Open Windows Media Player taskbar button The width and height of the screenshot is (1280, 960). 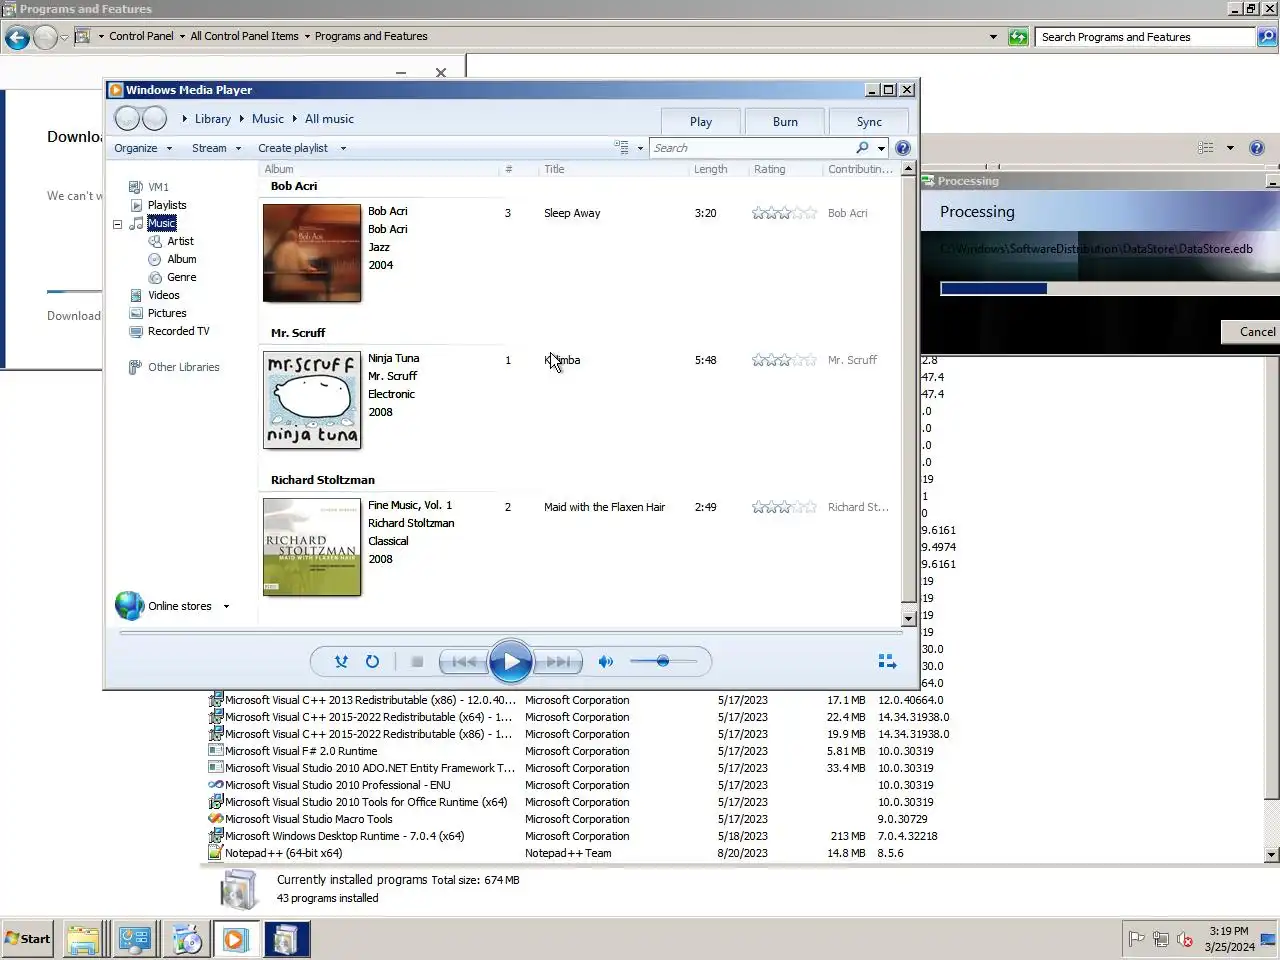click(235, 940)
